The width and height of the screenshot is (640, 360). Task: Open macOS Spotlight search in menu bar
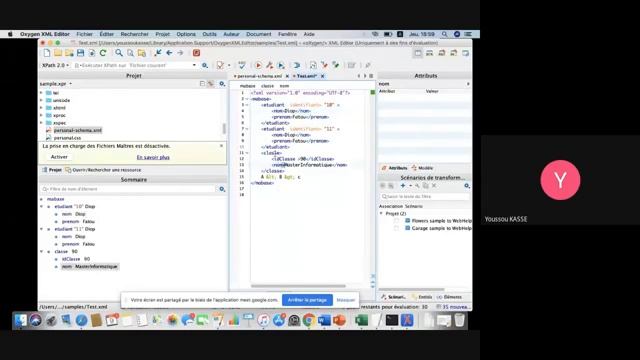click(444, 34)
